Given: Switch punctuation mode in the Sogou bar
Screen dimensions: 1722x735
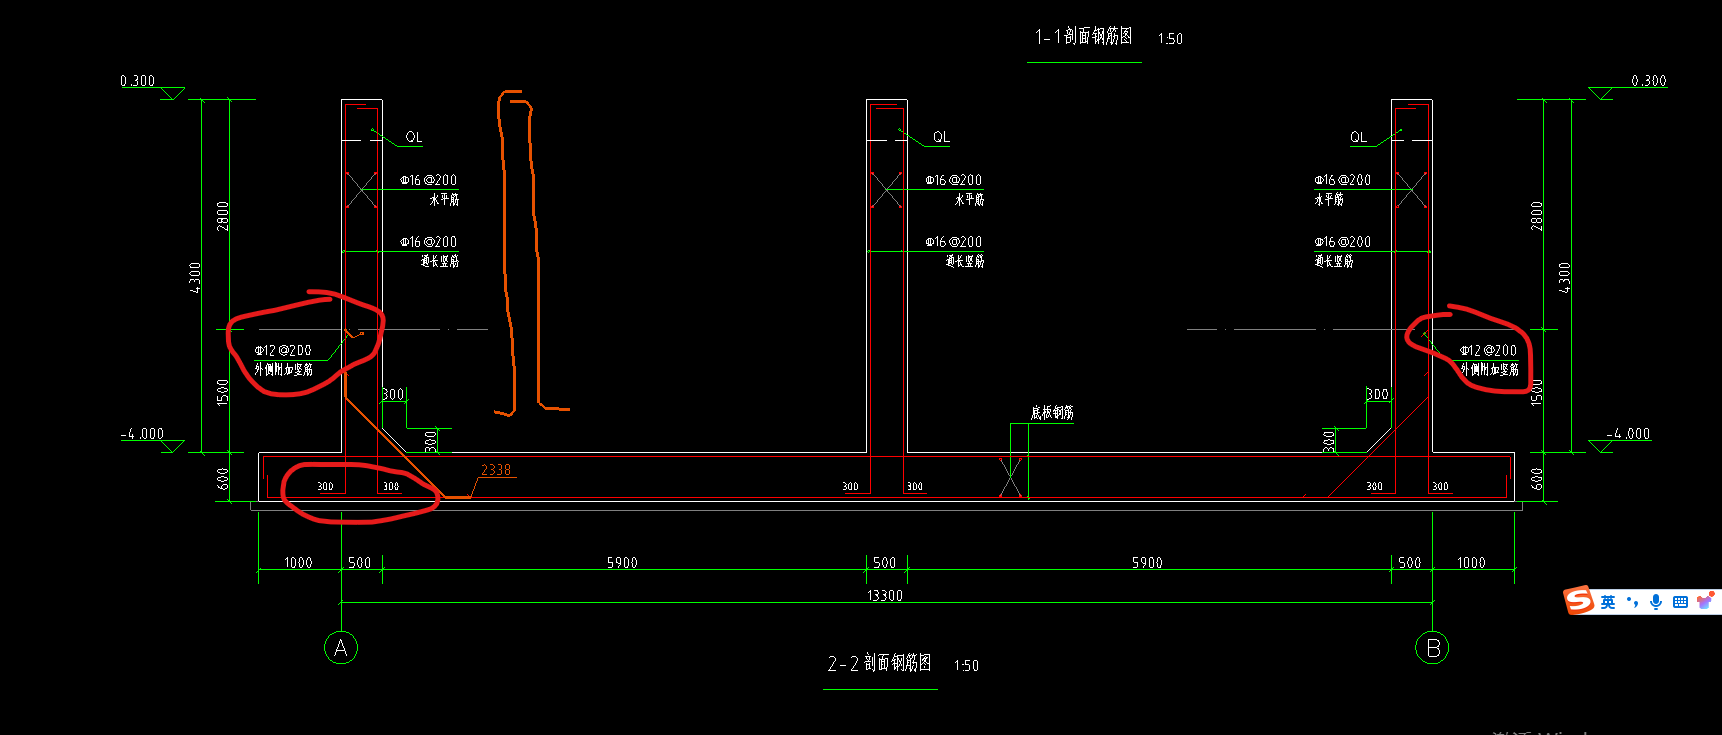Looking at the screenshot, I should (x=1632, y=602).
